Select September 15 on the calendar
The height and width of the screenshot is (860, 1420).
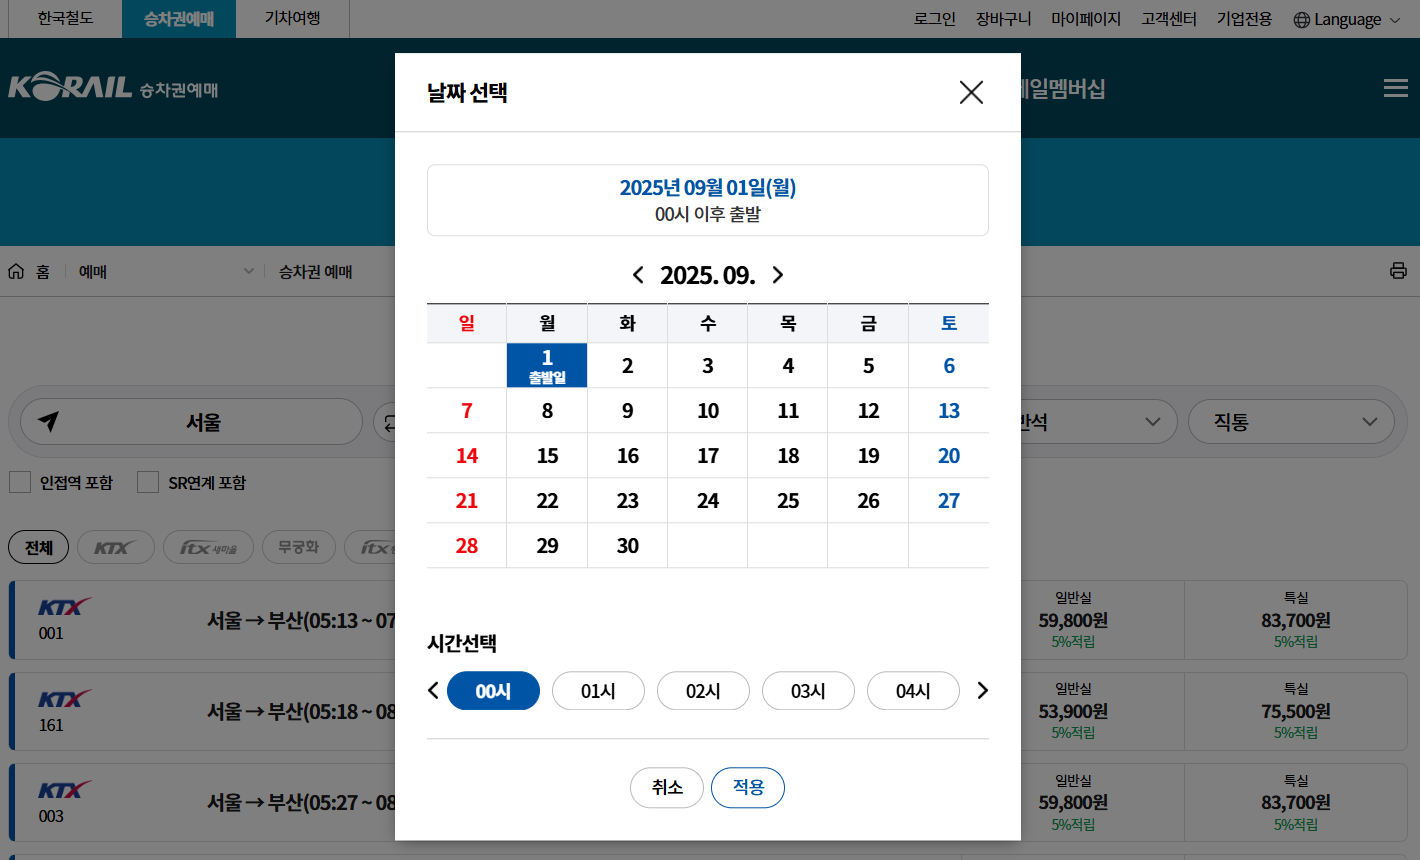coord(547,455)
